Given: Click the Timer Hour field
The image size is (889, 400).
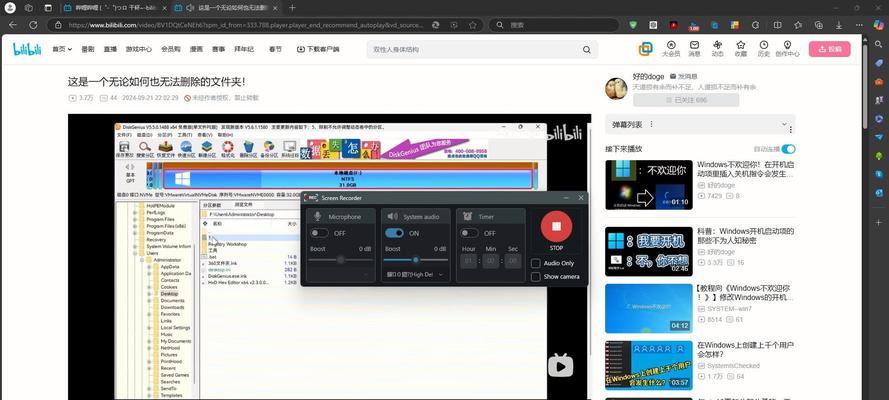Looking at the screenshot, I should tap(469, 261).
